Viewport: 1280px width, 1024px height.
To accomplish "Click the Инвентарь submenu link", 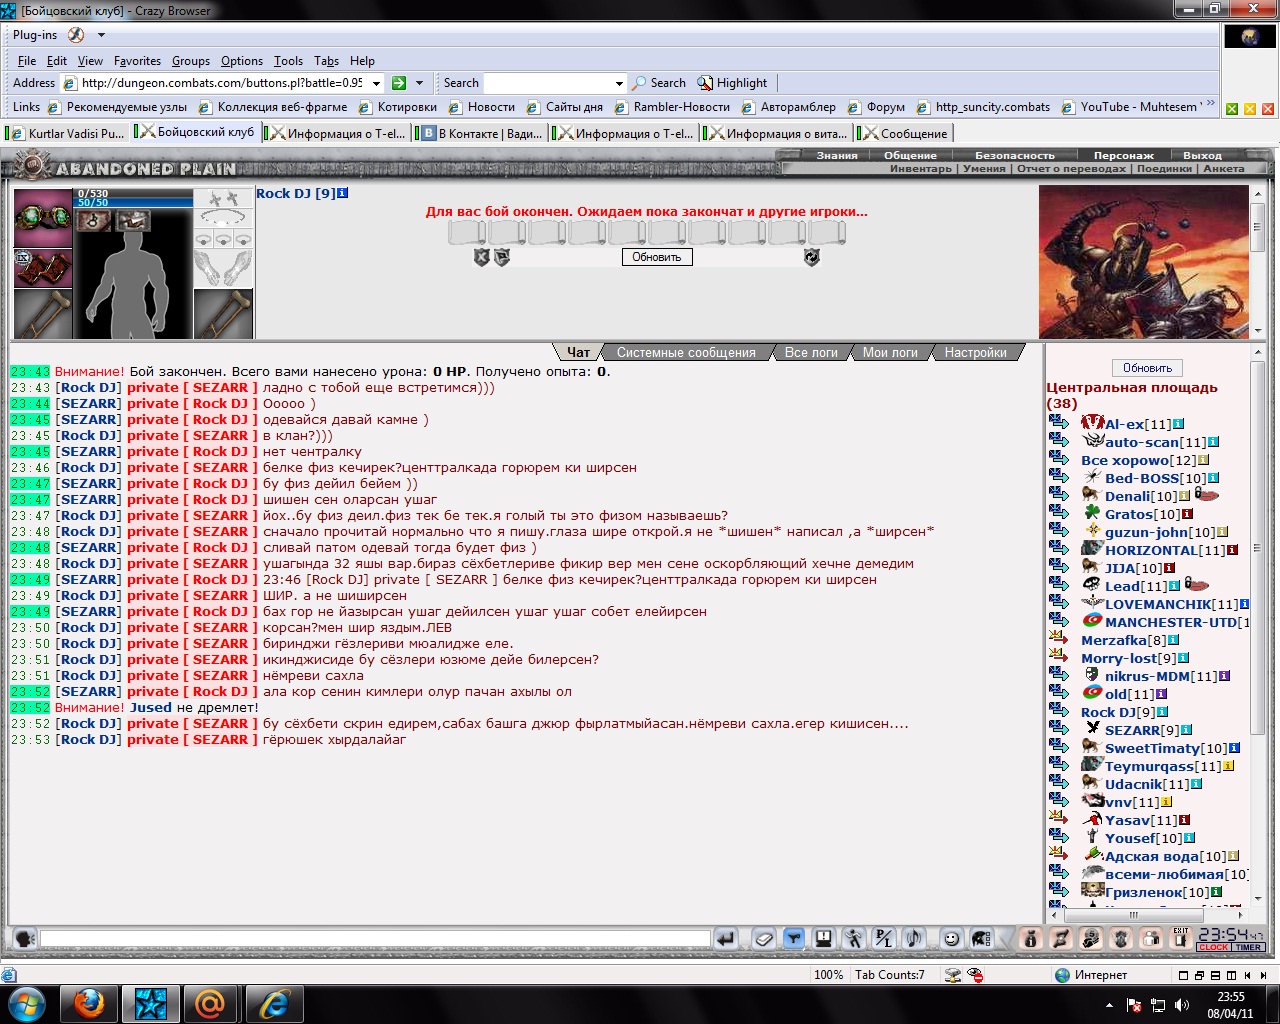I will click(x=921, y=169).
